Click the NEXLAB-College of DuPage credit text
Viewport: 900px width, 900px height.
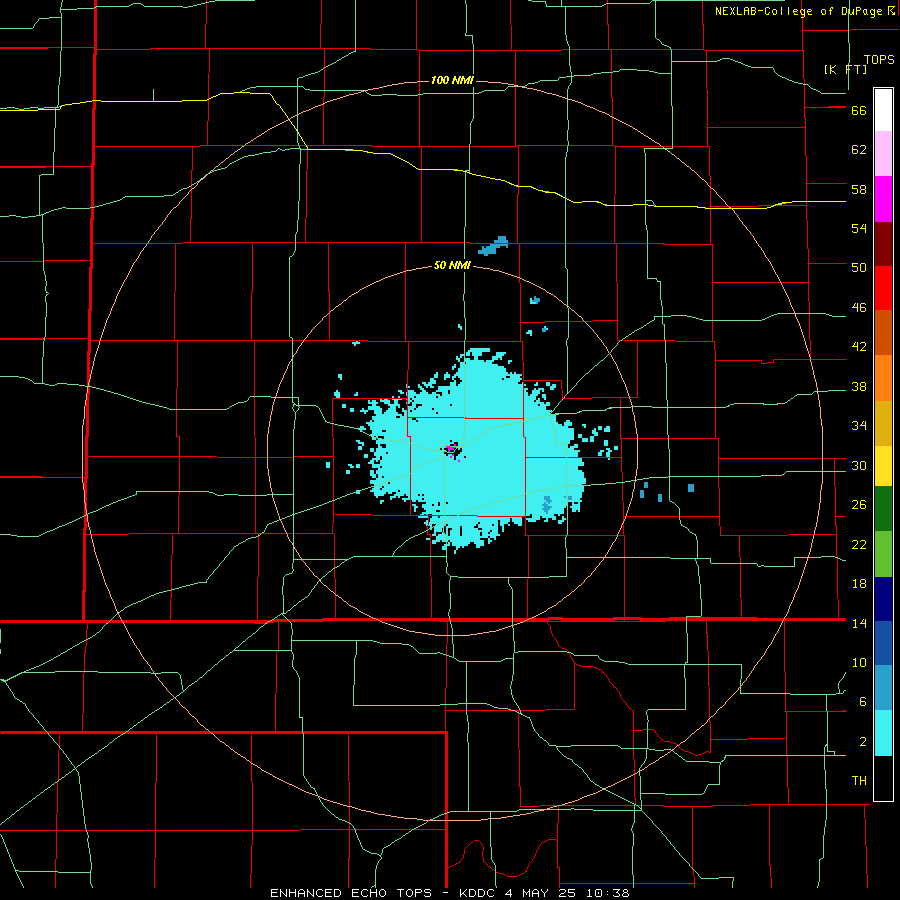[798, 11]
